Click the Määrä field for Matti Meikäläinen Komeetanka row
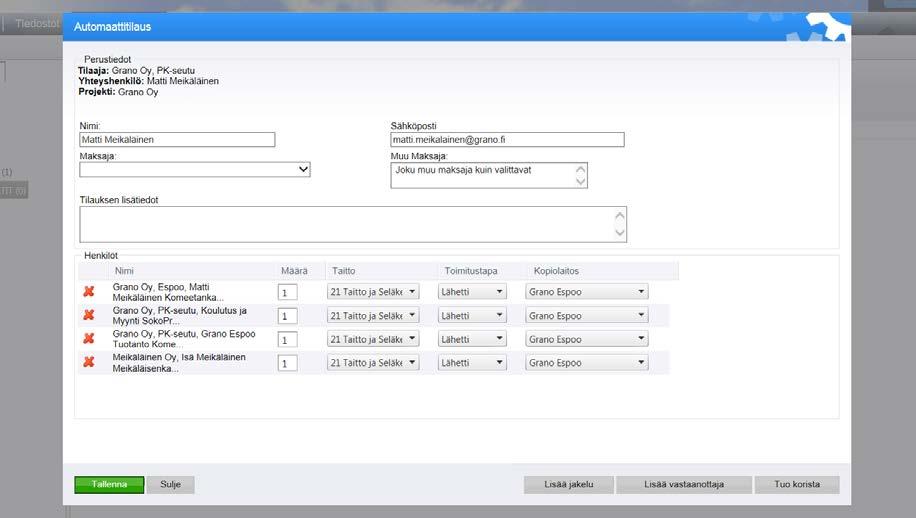This screenshot has width=916, height=518. pyautogui.click(x=287, y=292)
